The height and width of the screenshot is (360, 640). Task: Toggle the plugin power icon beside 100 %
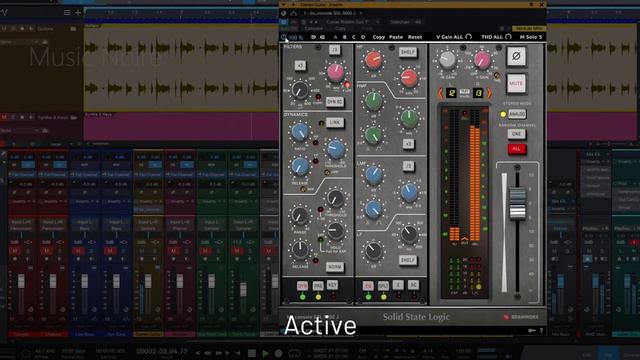click(284, 37)
